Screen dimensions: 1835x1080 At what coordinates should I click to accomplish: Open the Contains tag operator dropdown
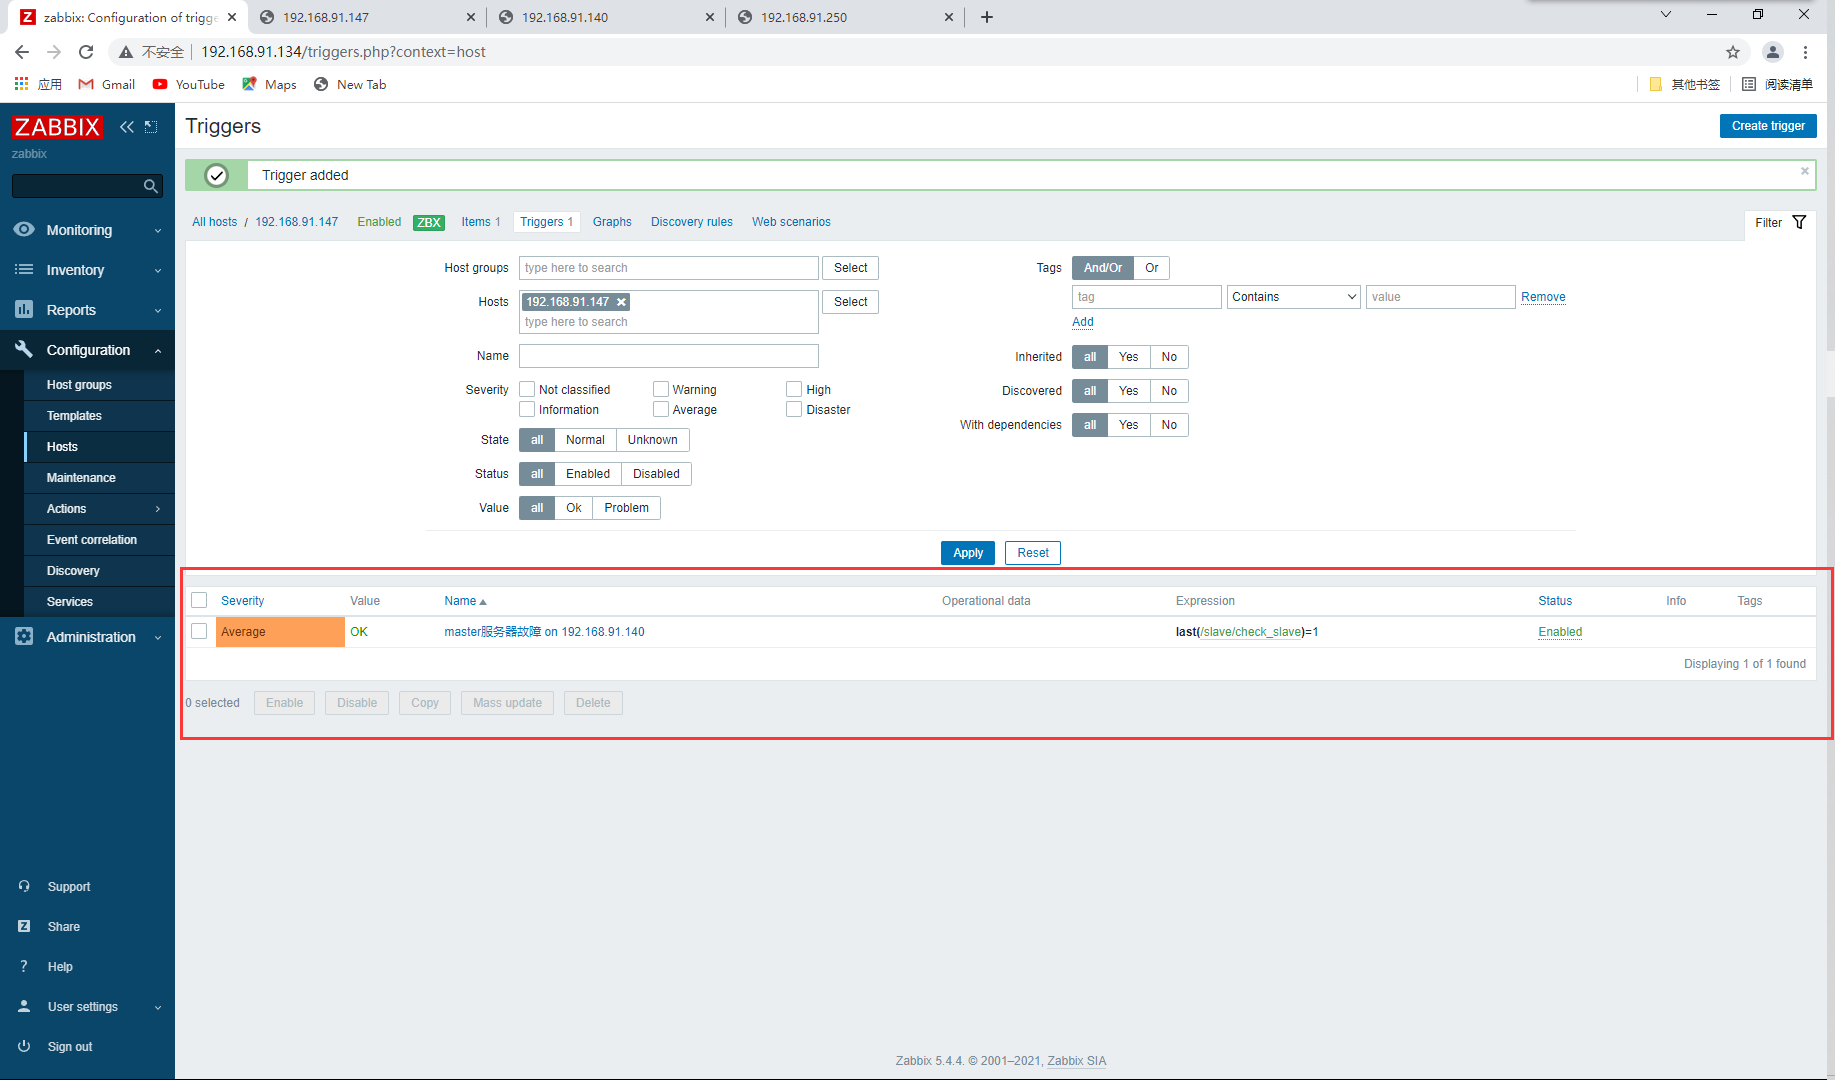[1294, 297]
